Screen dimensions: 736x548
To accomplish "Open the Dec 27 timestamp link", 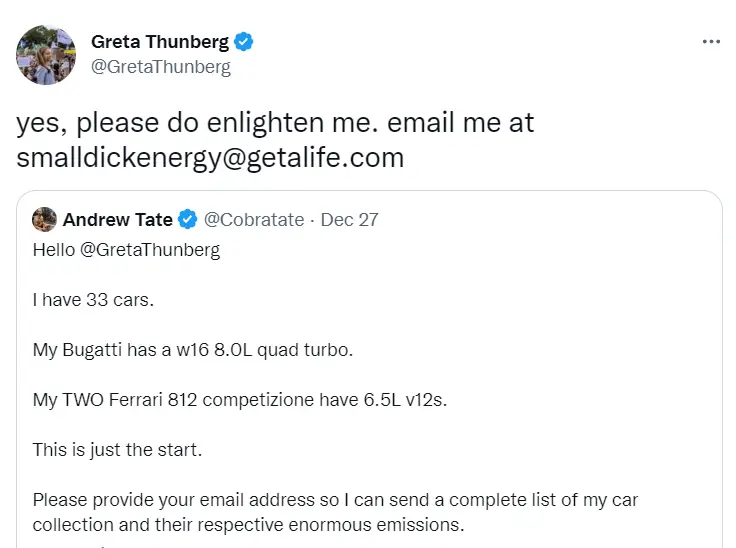I will [350, 219].
